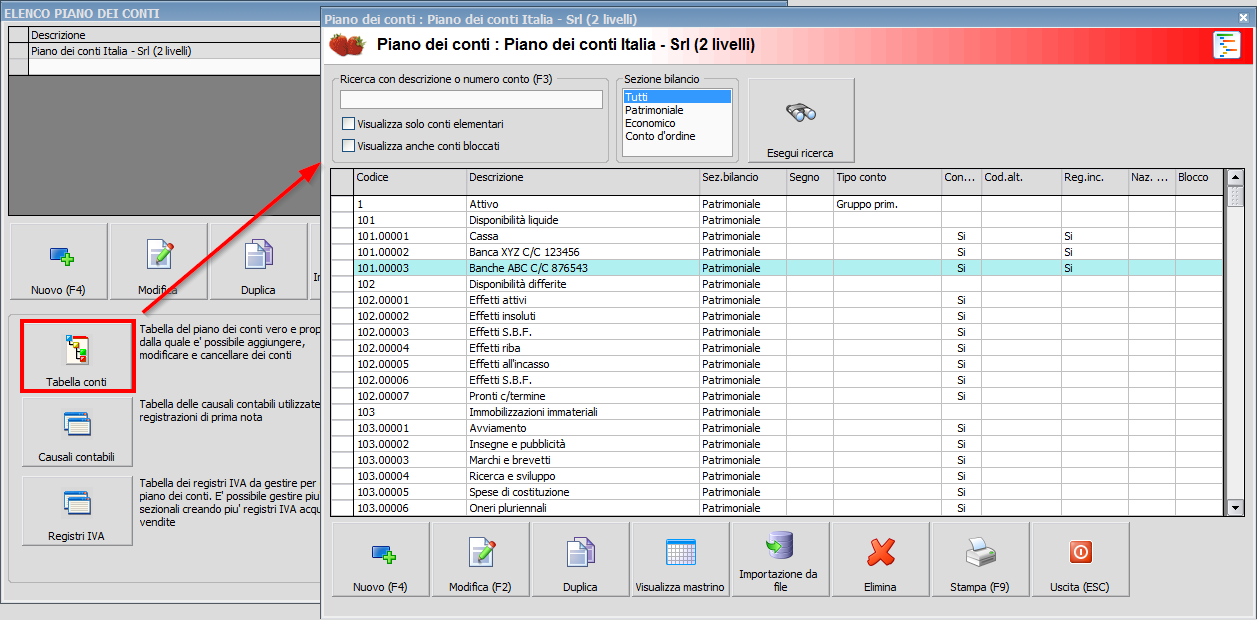Select row Immobilizzazioni immateriali
The width and height of the screenshot is (1257, 620).
pyautogui.click(x=778, y=412)
